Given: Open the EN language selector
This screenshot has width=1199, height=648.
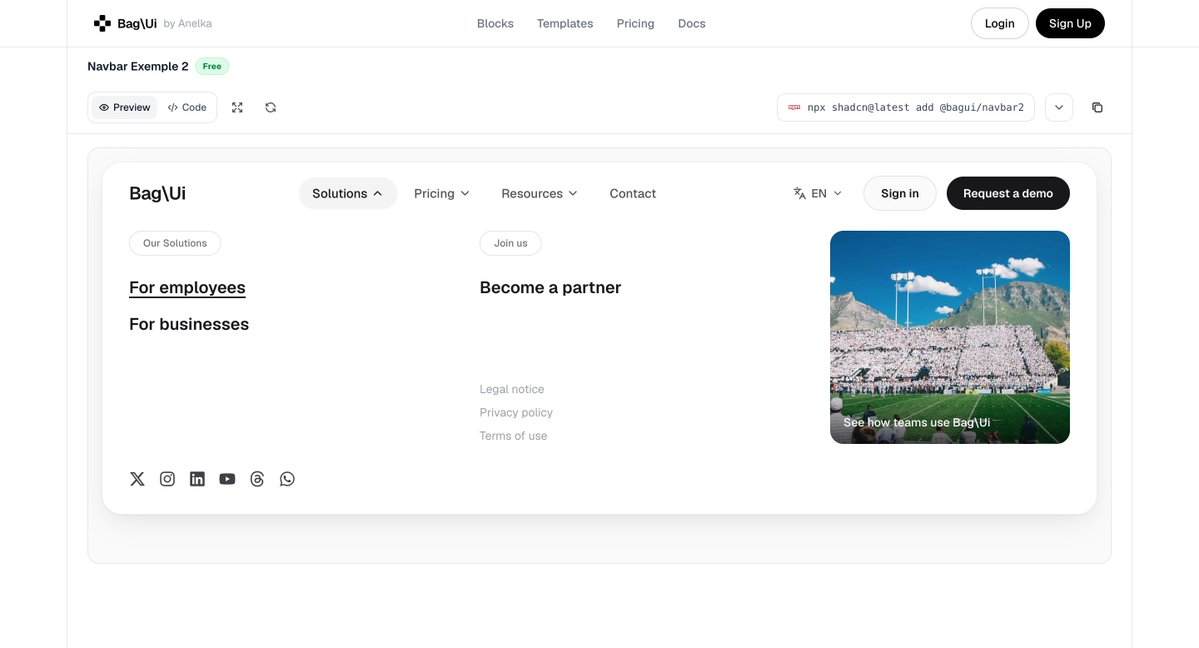Looking at the screenshot, I should (x=817, y=194).
